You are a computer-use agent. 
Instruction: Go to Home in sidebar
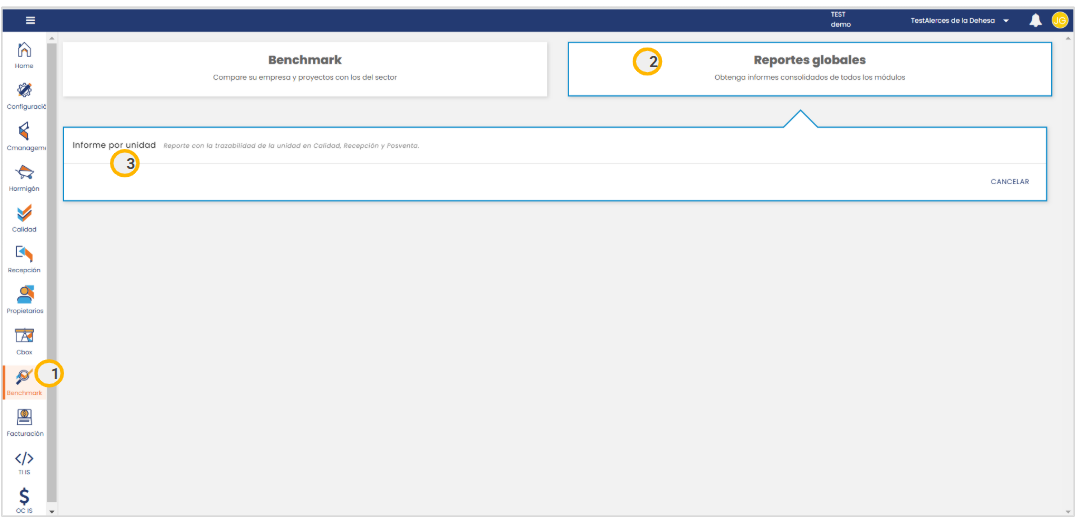24,51
